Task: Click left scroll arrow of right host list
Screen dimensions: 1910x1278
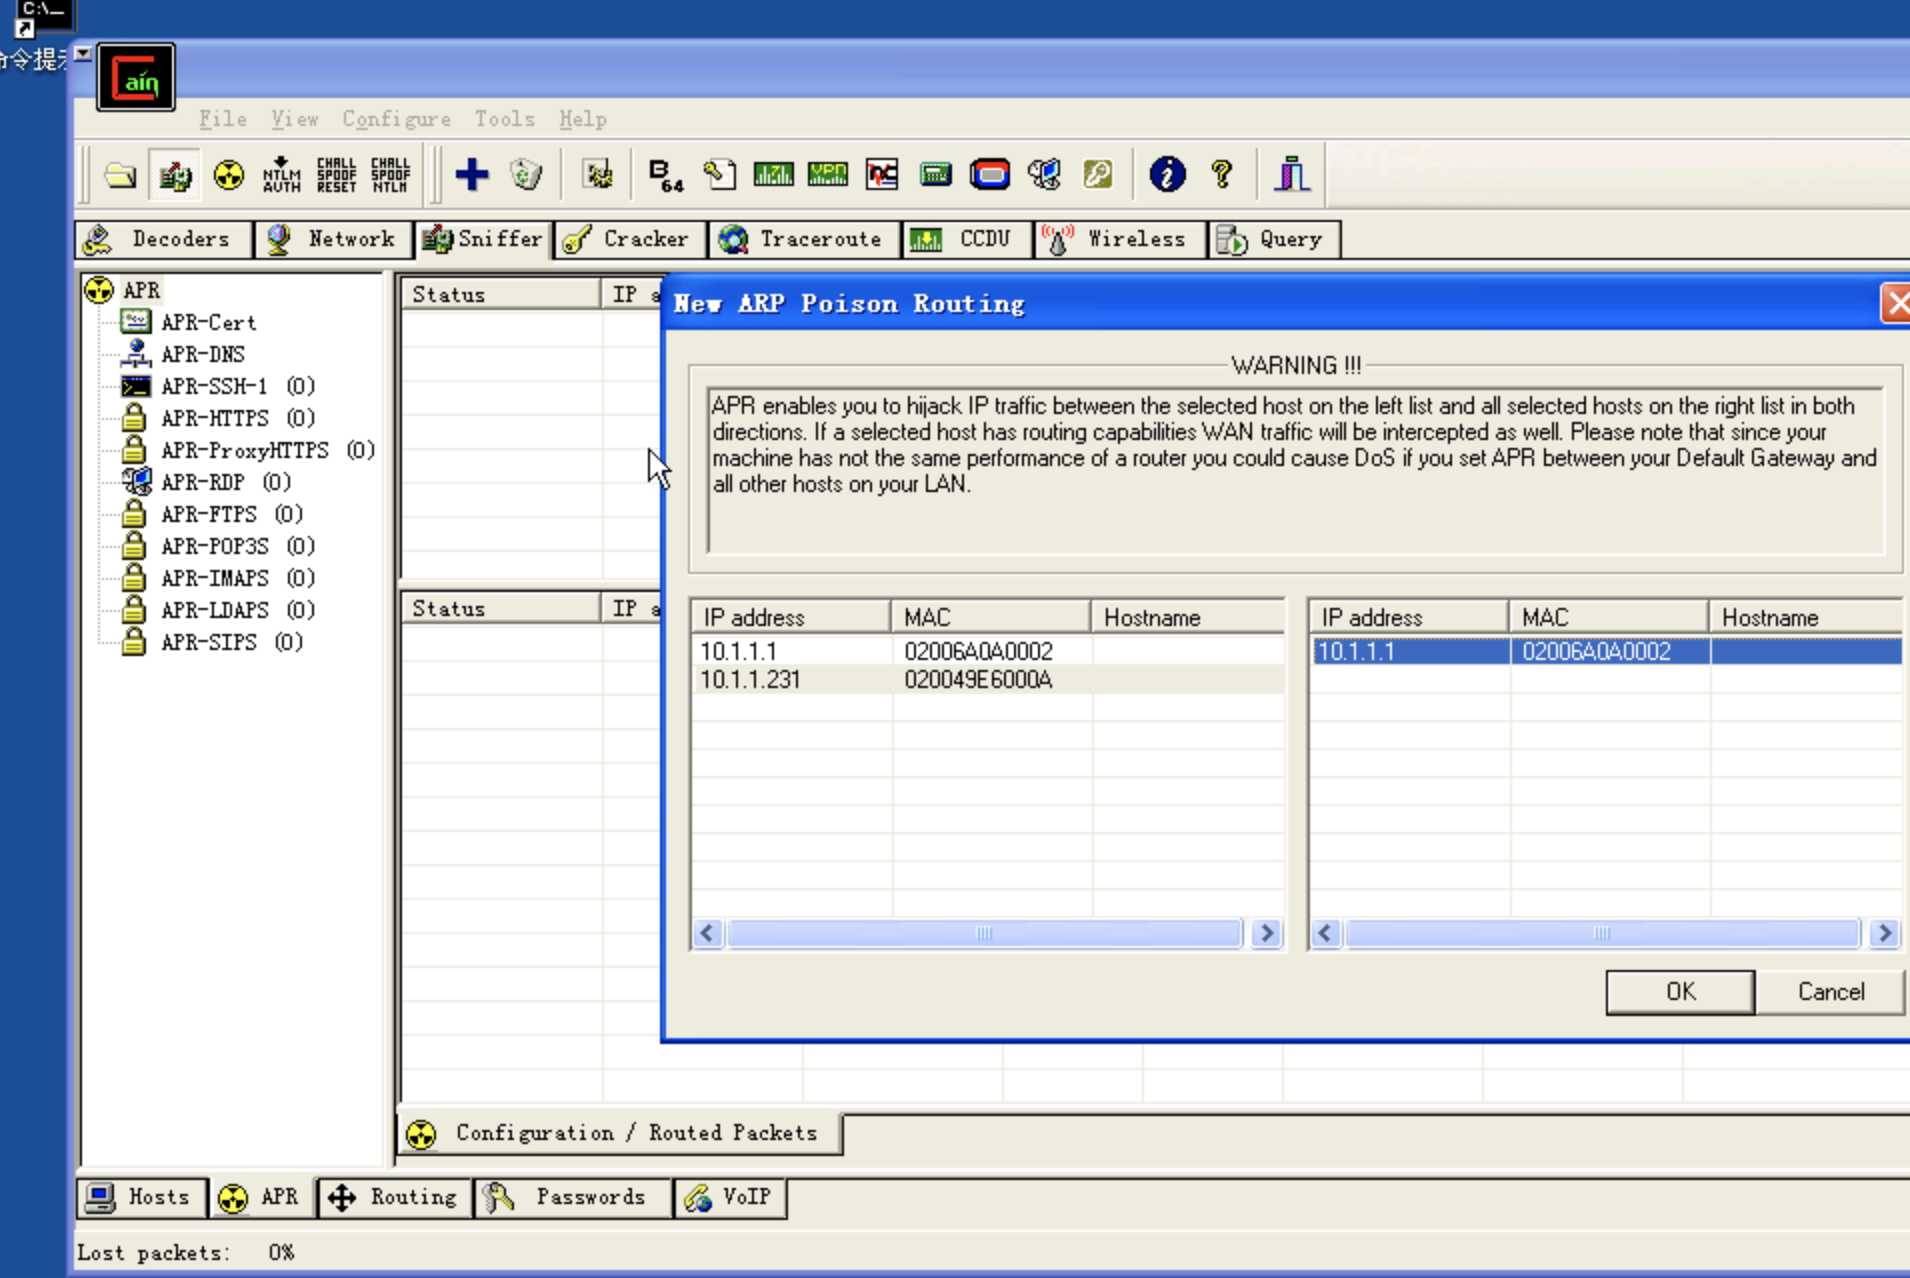Action: [x=1326, y=934]
